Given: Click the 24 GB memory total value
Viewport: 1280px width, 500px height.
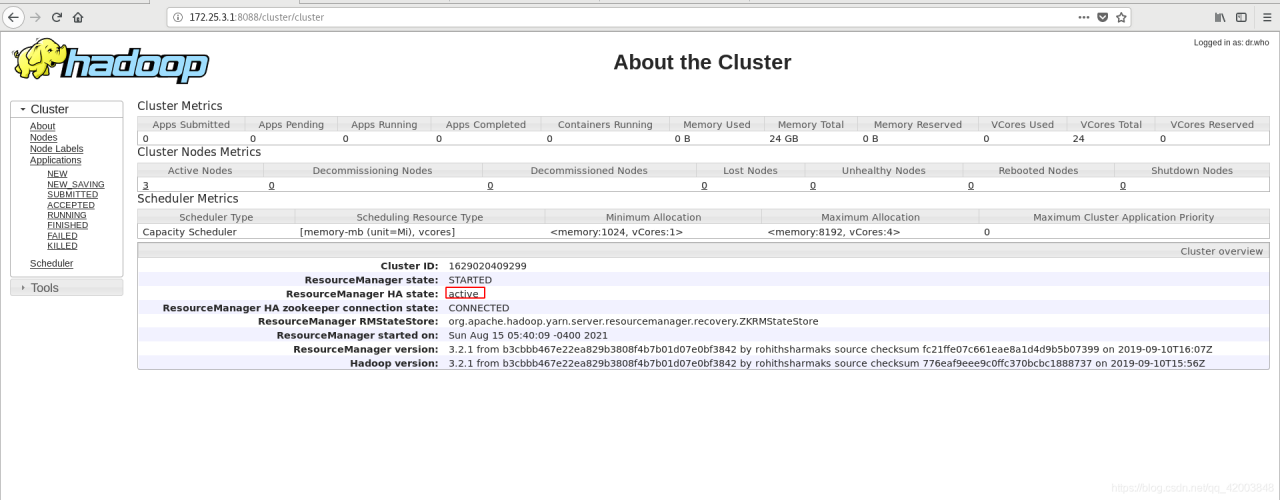Looking at the screenshot, I should click(x=784, y=139).
